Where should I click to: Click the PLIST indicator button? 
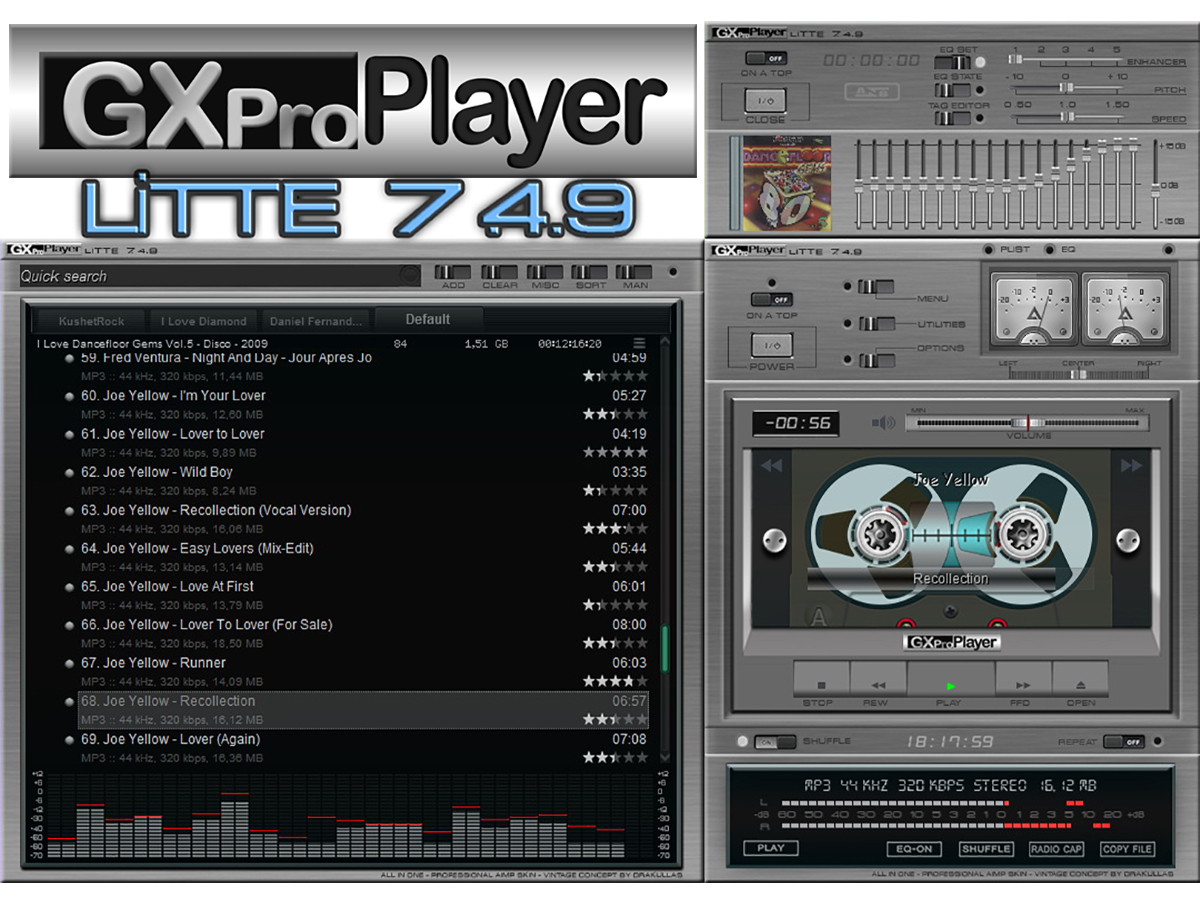(989, 250)
